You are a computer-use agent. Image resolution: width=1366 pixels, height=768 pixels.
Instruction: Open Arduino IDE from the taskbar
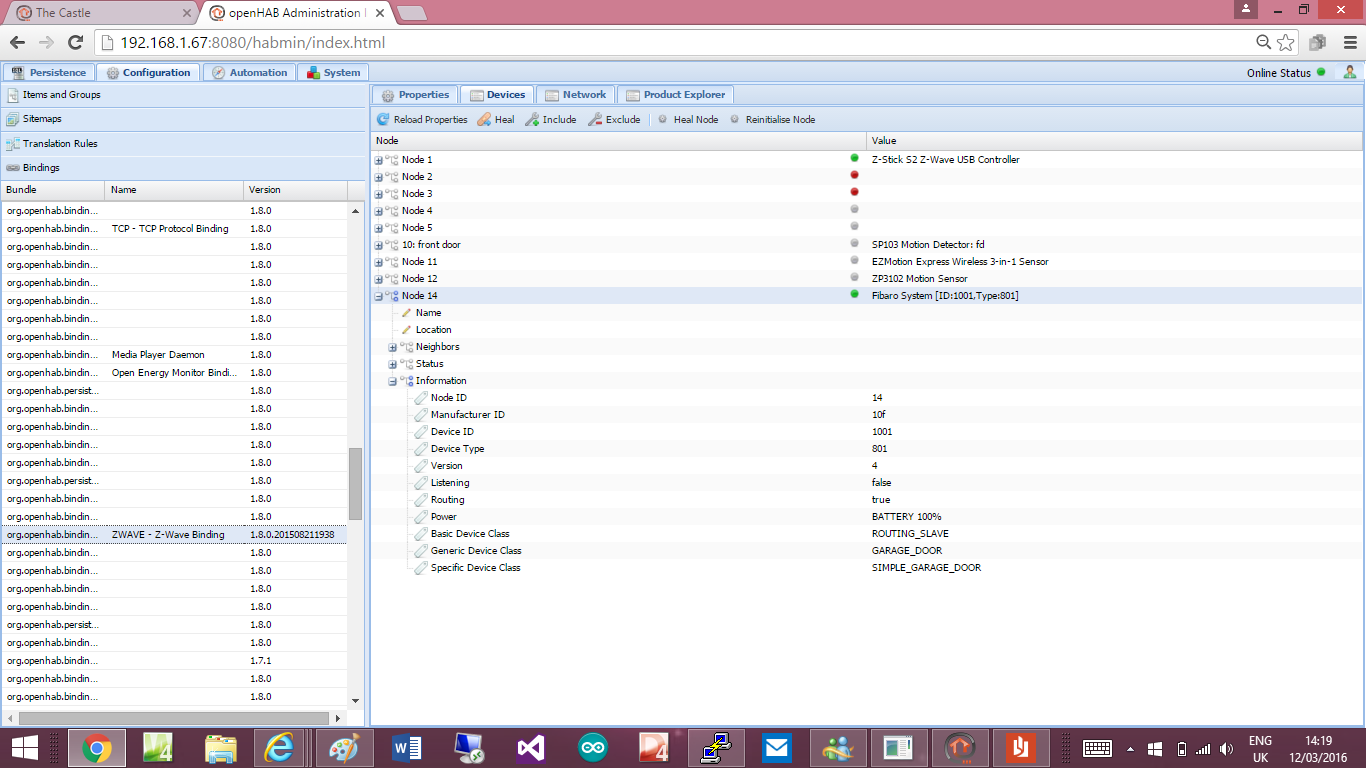tap(592, 748)
